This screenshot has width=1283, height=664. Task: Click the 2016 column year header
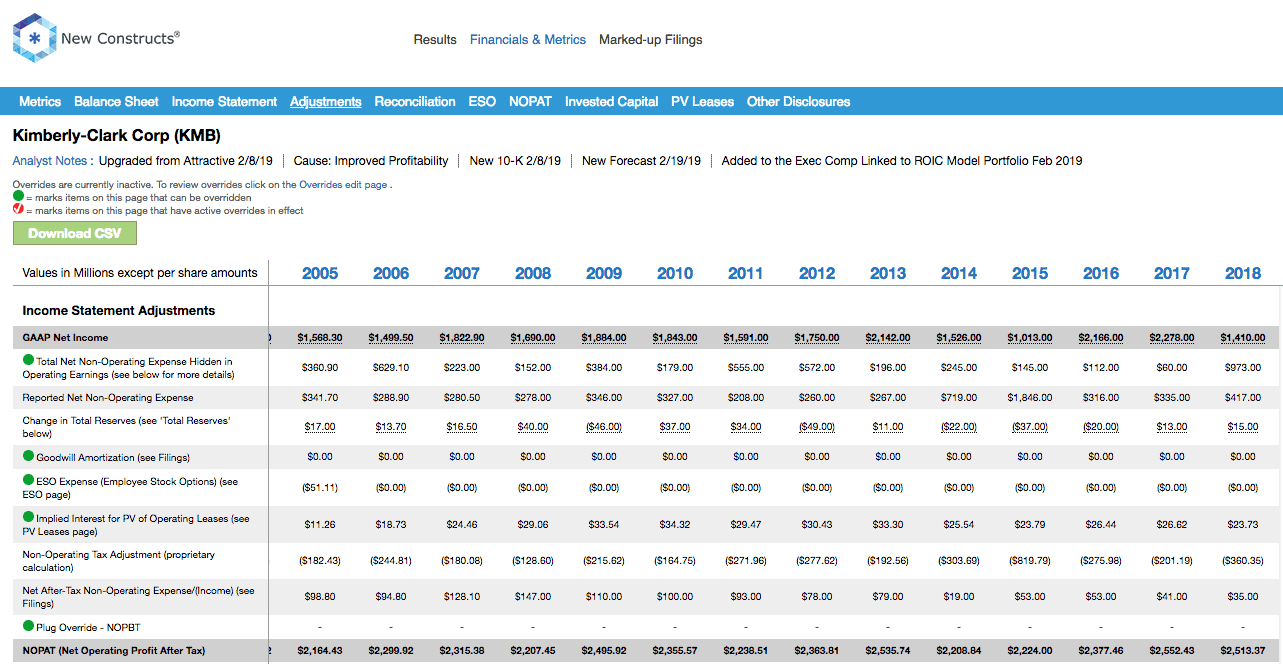click(1101, 273)
